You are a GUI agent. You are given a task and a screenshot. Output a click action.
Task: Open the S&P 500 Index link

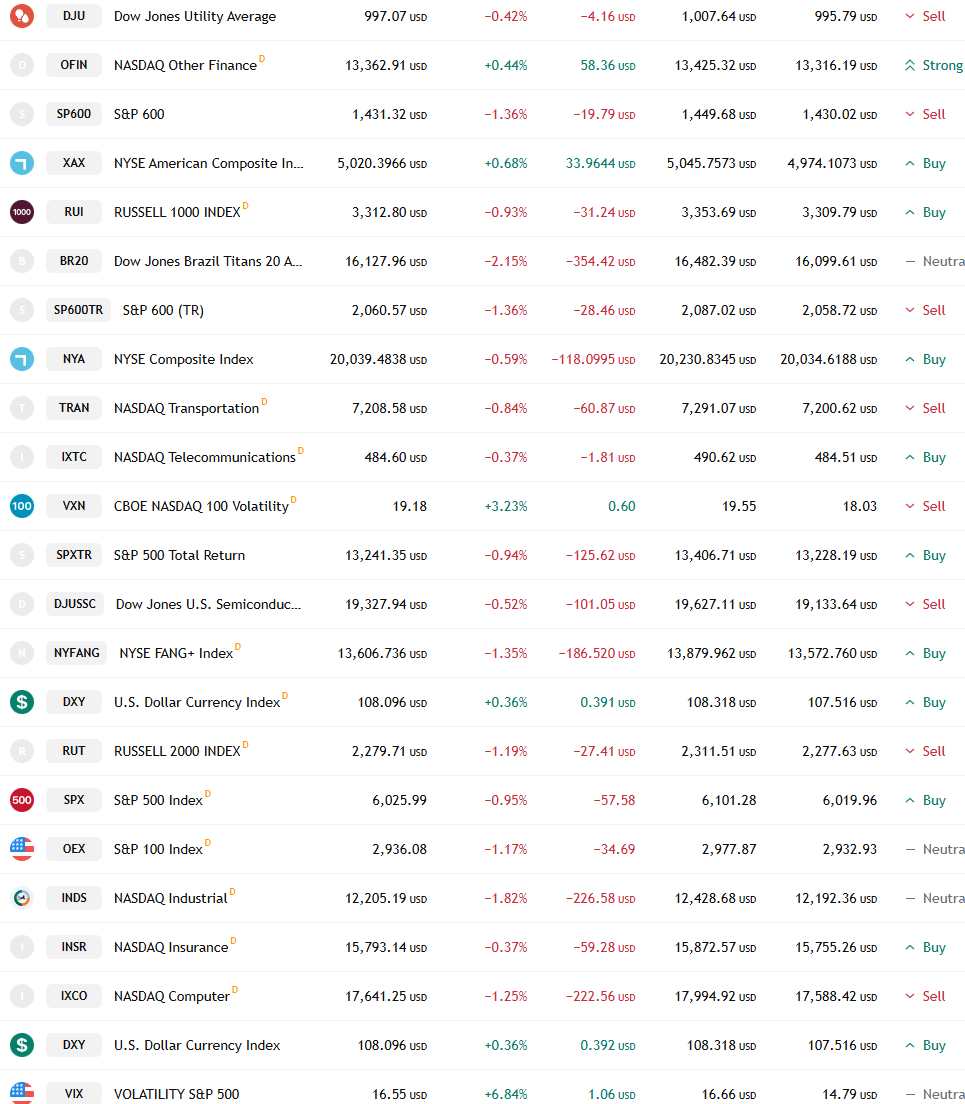(x=158, y=801)
